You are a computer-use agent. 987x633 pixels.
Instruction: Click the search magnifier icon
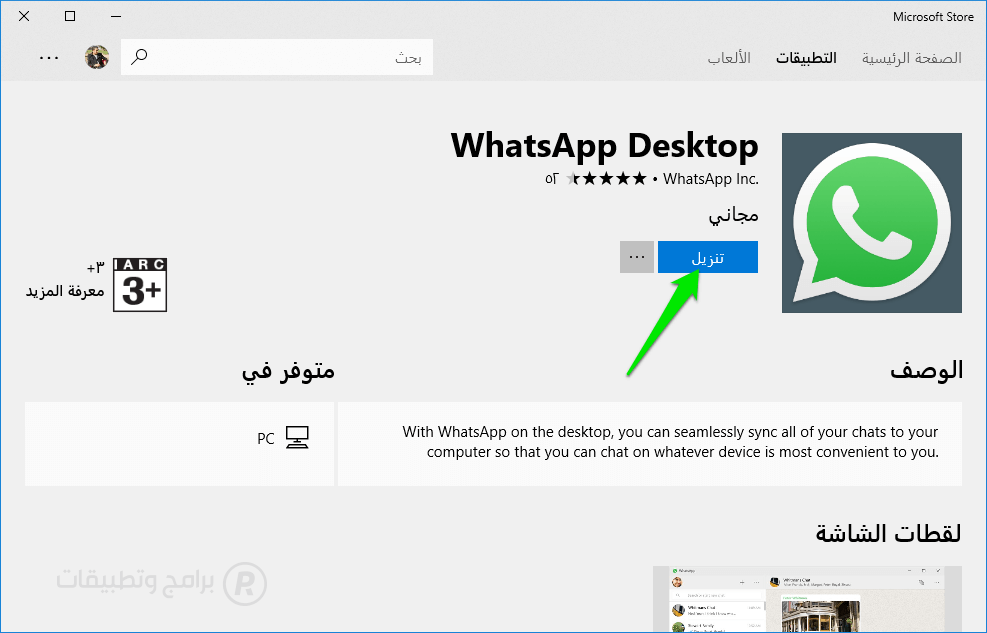tap(139, 57)
